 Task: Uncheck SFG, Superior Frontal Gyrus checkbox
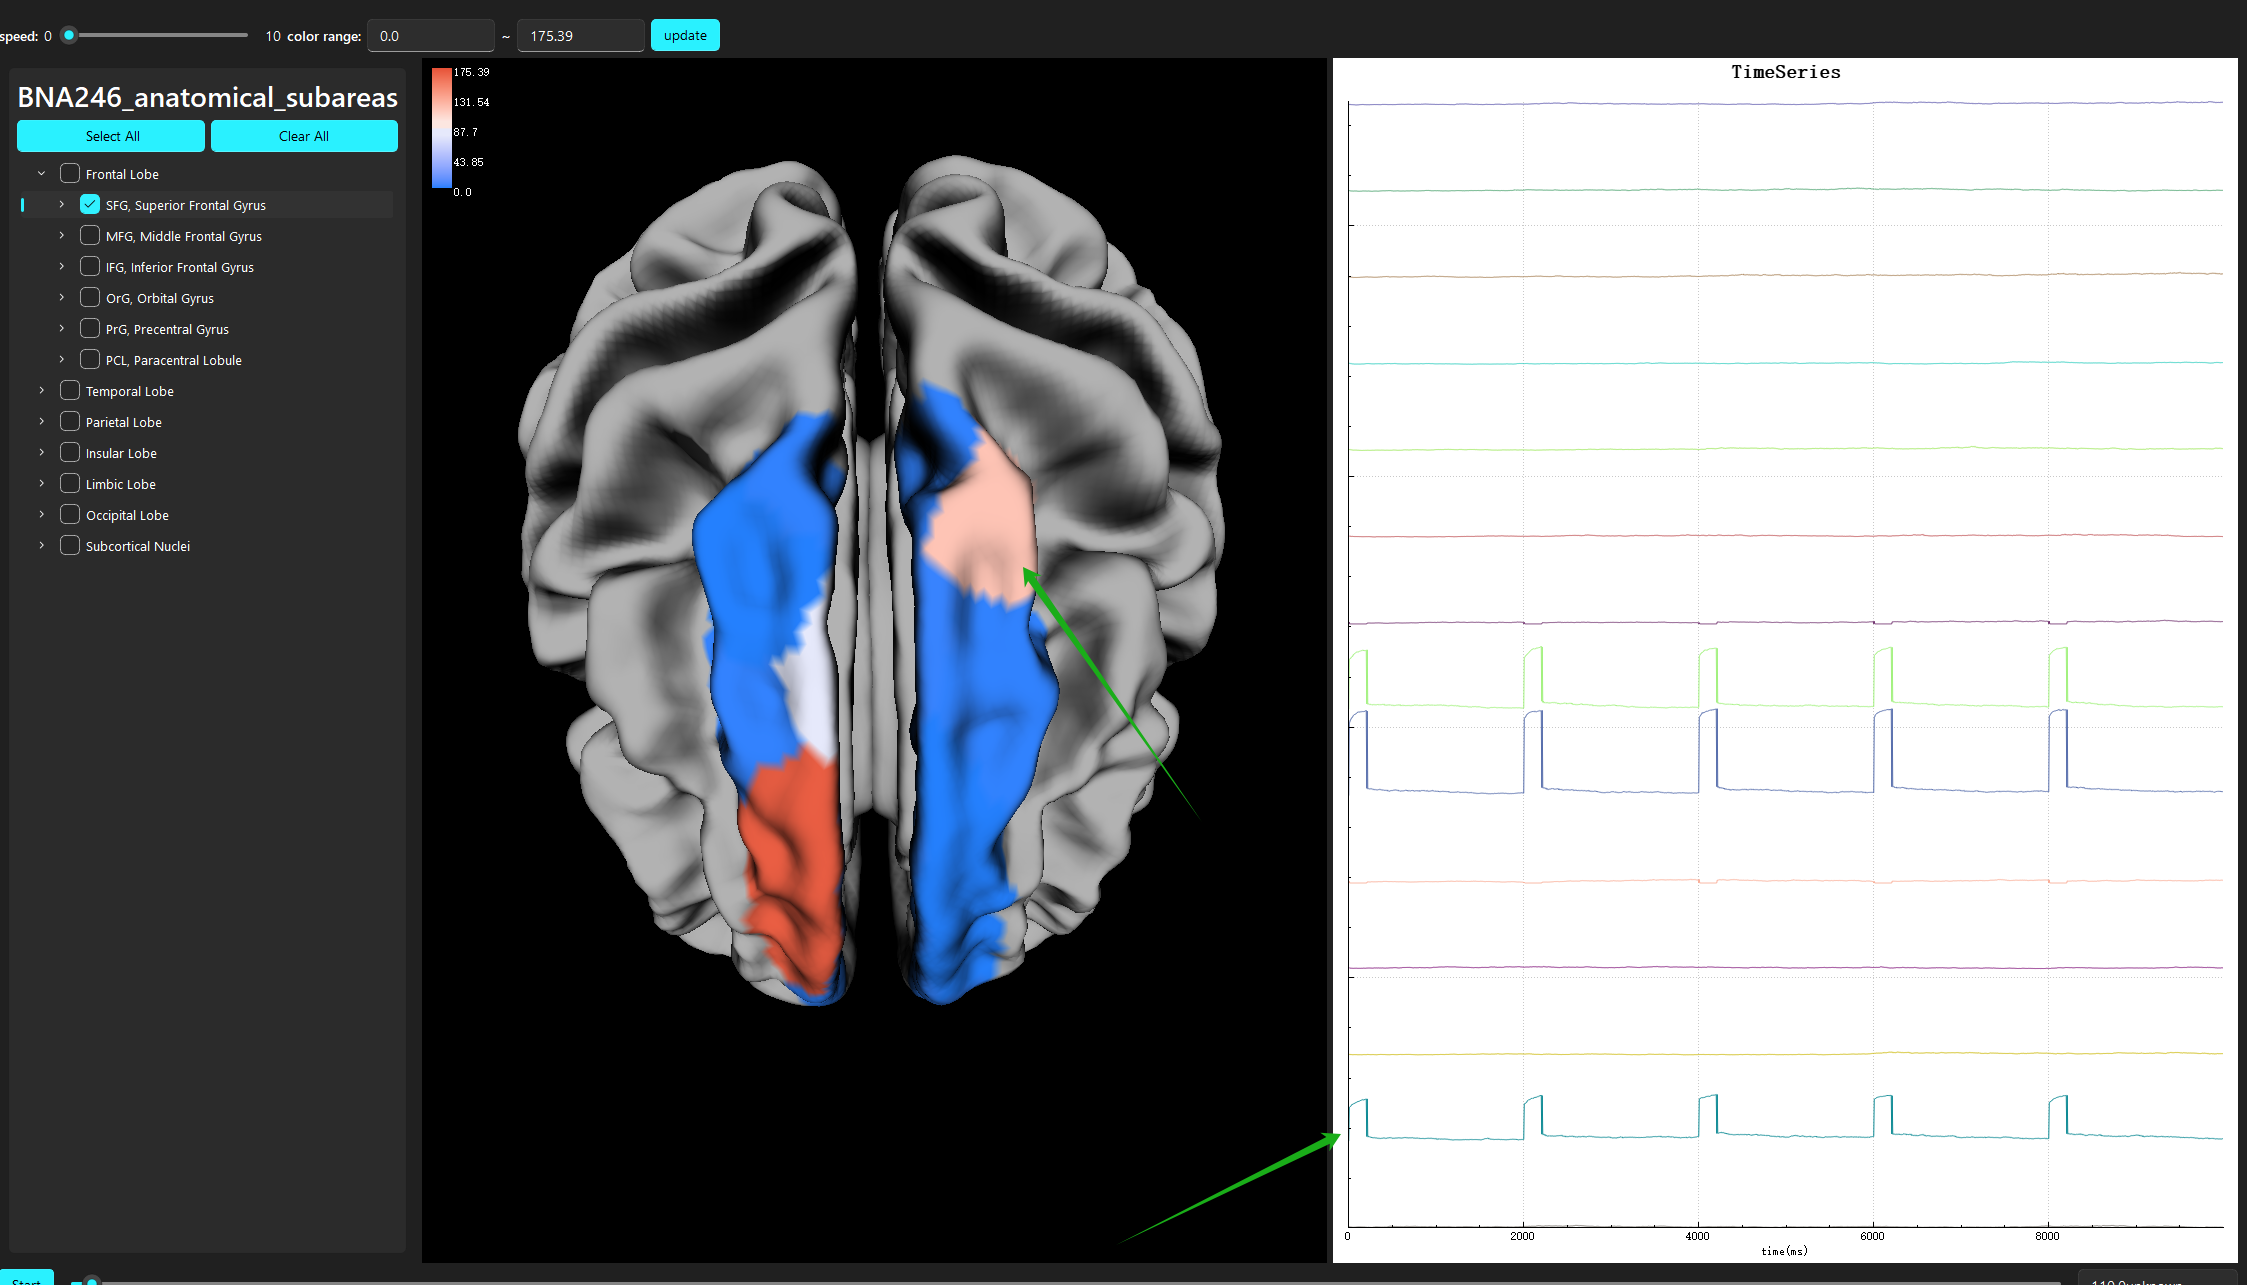click(90, 204)
